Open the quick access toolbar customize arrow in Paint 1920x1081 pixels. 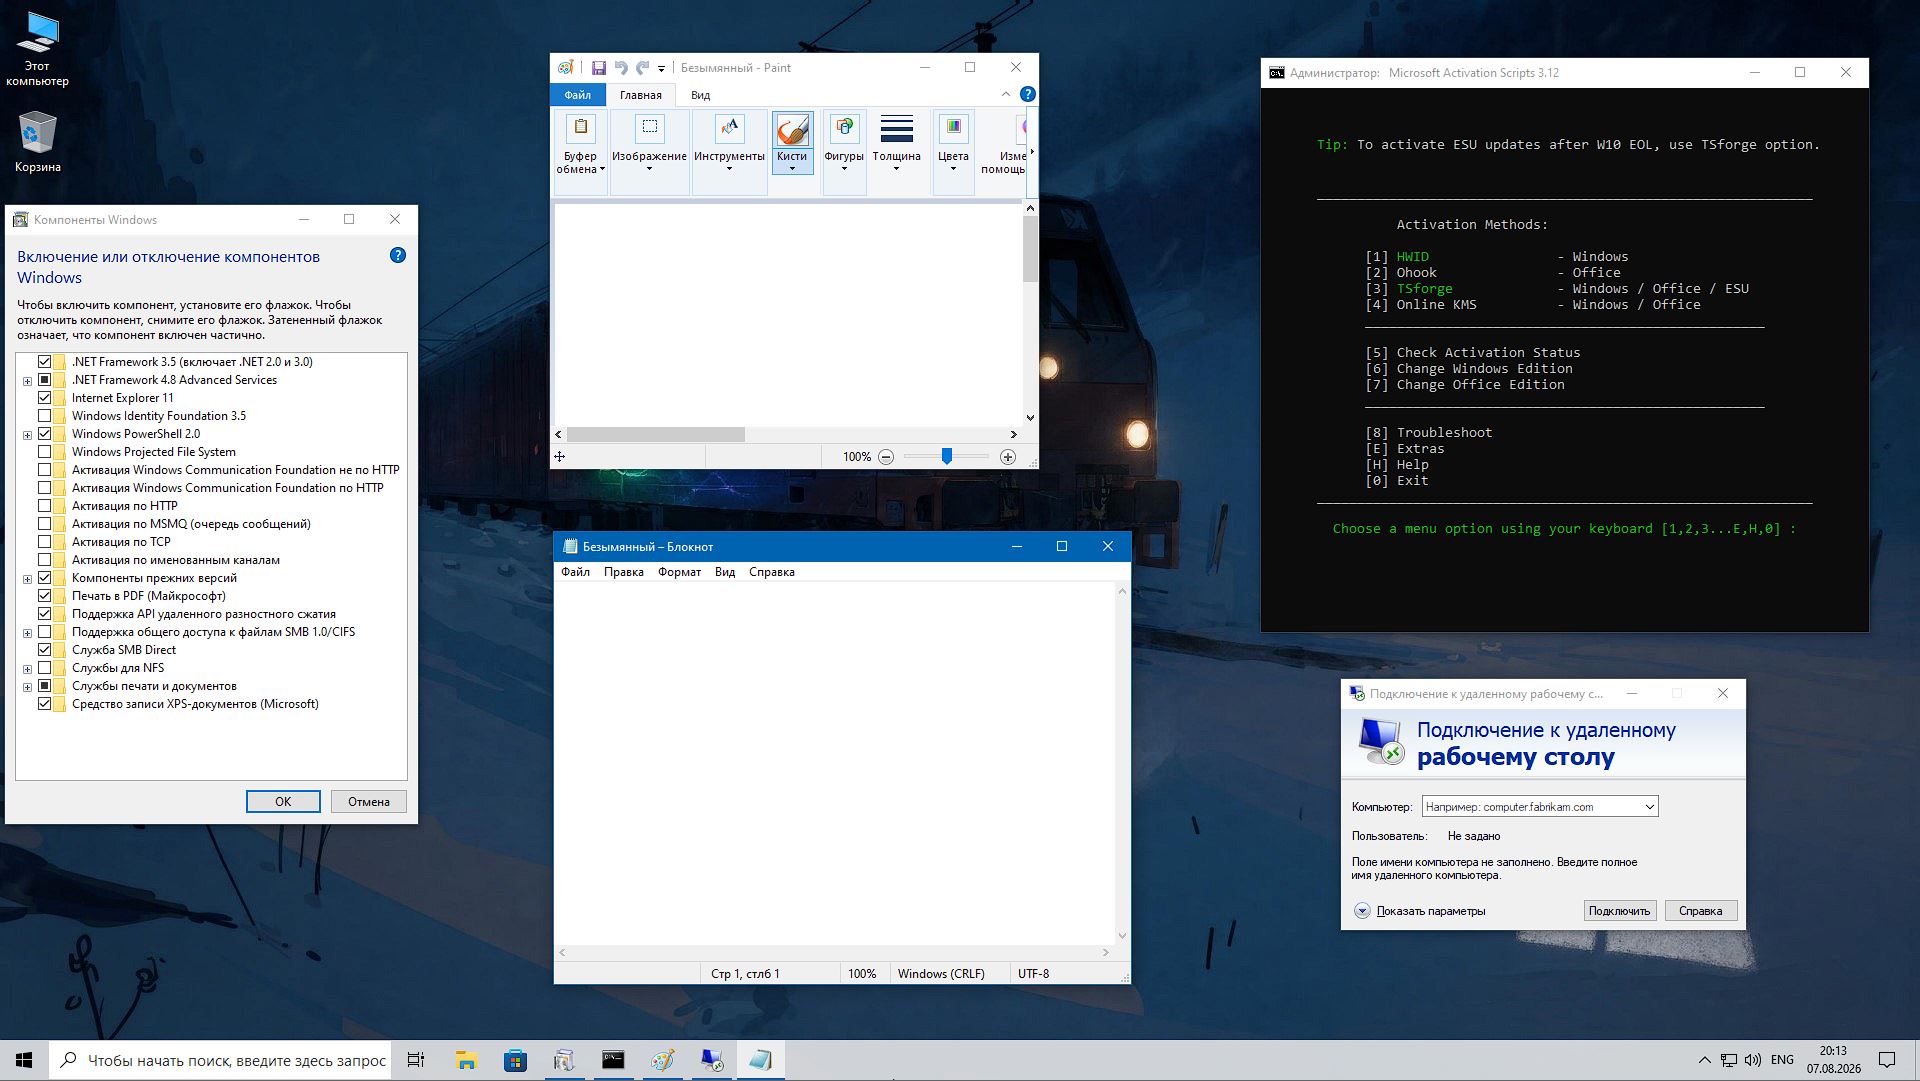[x=661, y=69]
